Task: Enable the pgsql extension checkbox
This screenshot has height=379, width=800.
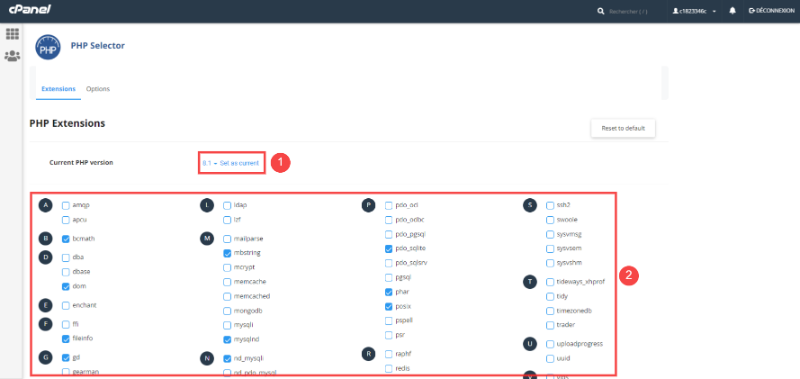Action: coord(389,278)
